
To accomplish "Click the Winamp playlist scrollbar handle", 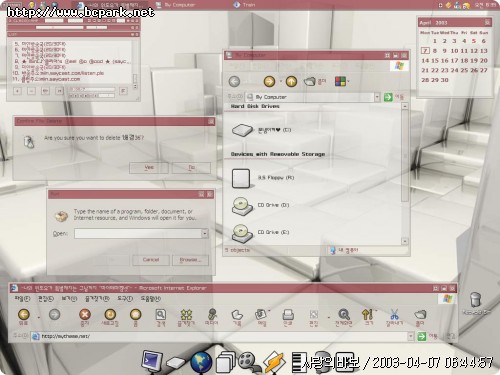I will [x=135, y=78].
